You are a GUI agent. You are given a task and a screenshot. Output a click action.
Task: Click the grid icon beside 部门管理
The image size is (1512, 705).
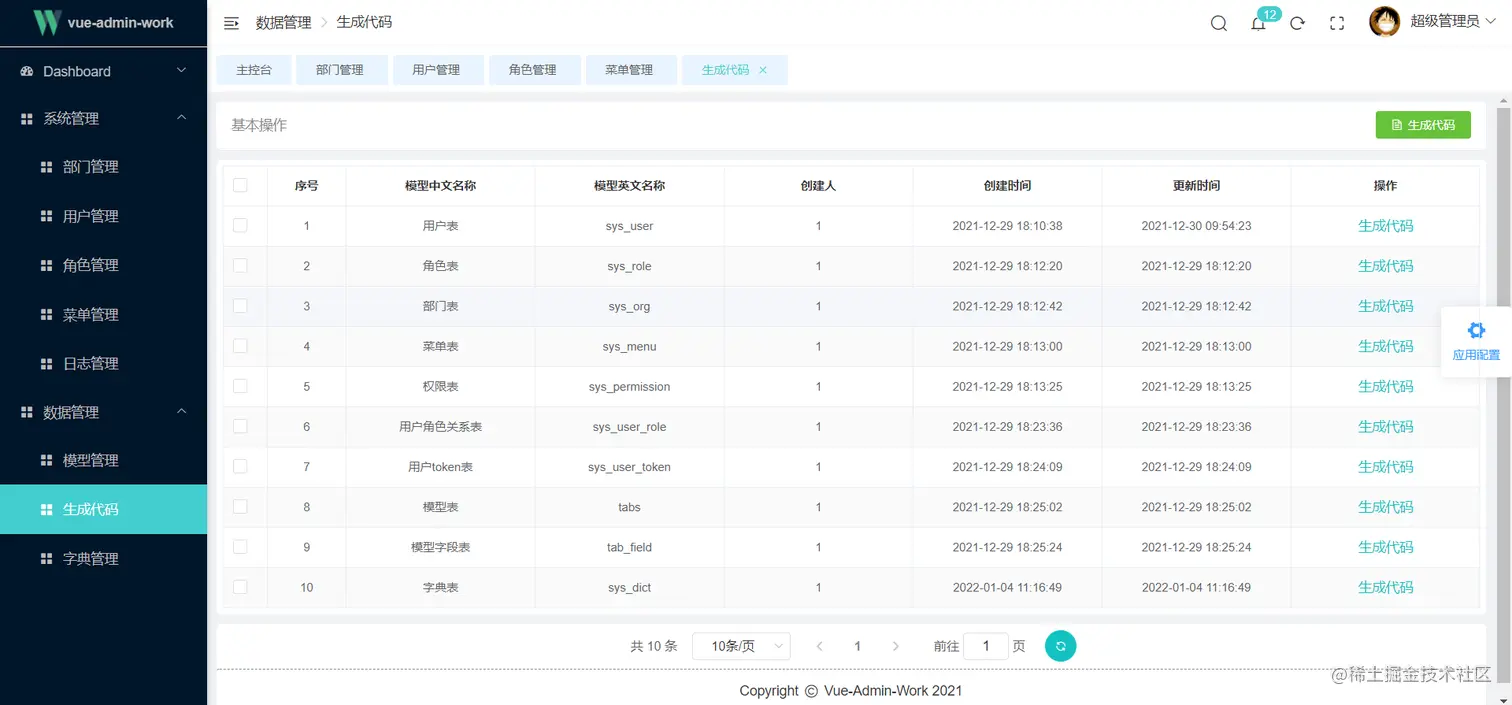click(46, 167)
